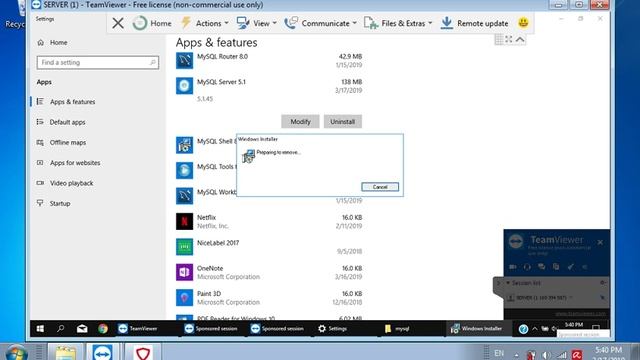The height and width of the screenshot is (360, 640).
Task: Click the fullscreen icon beside the chevron
Action: (509, 39)
